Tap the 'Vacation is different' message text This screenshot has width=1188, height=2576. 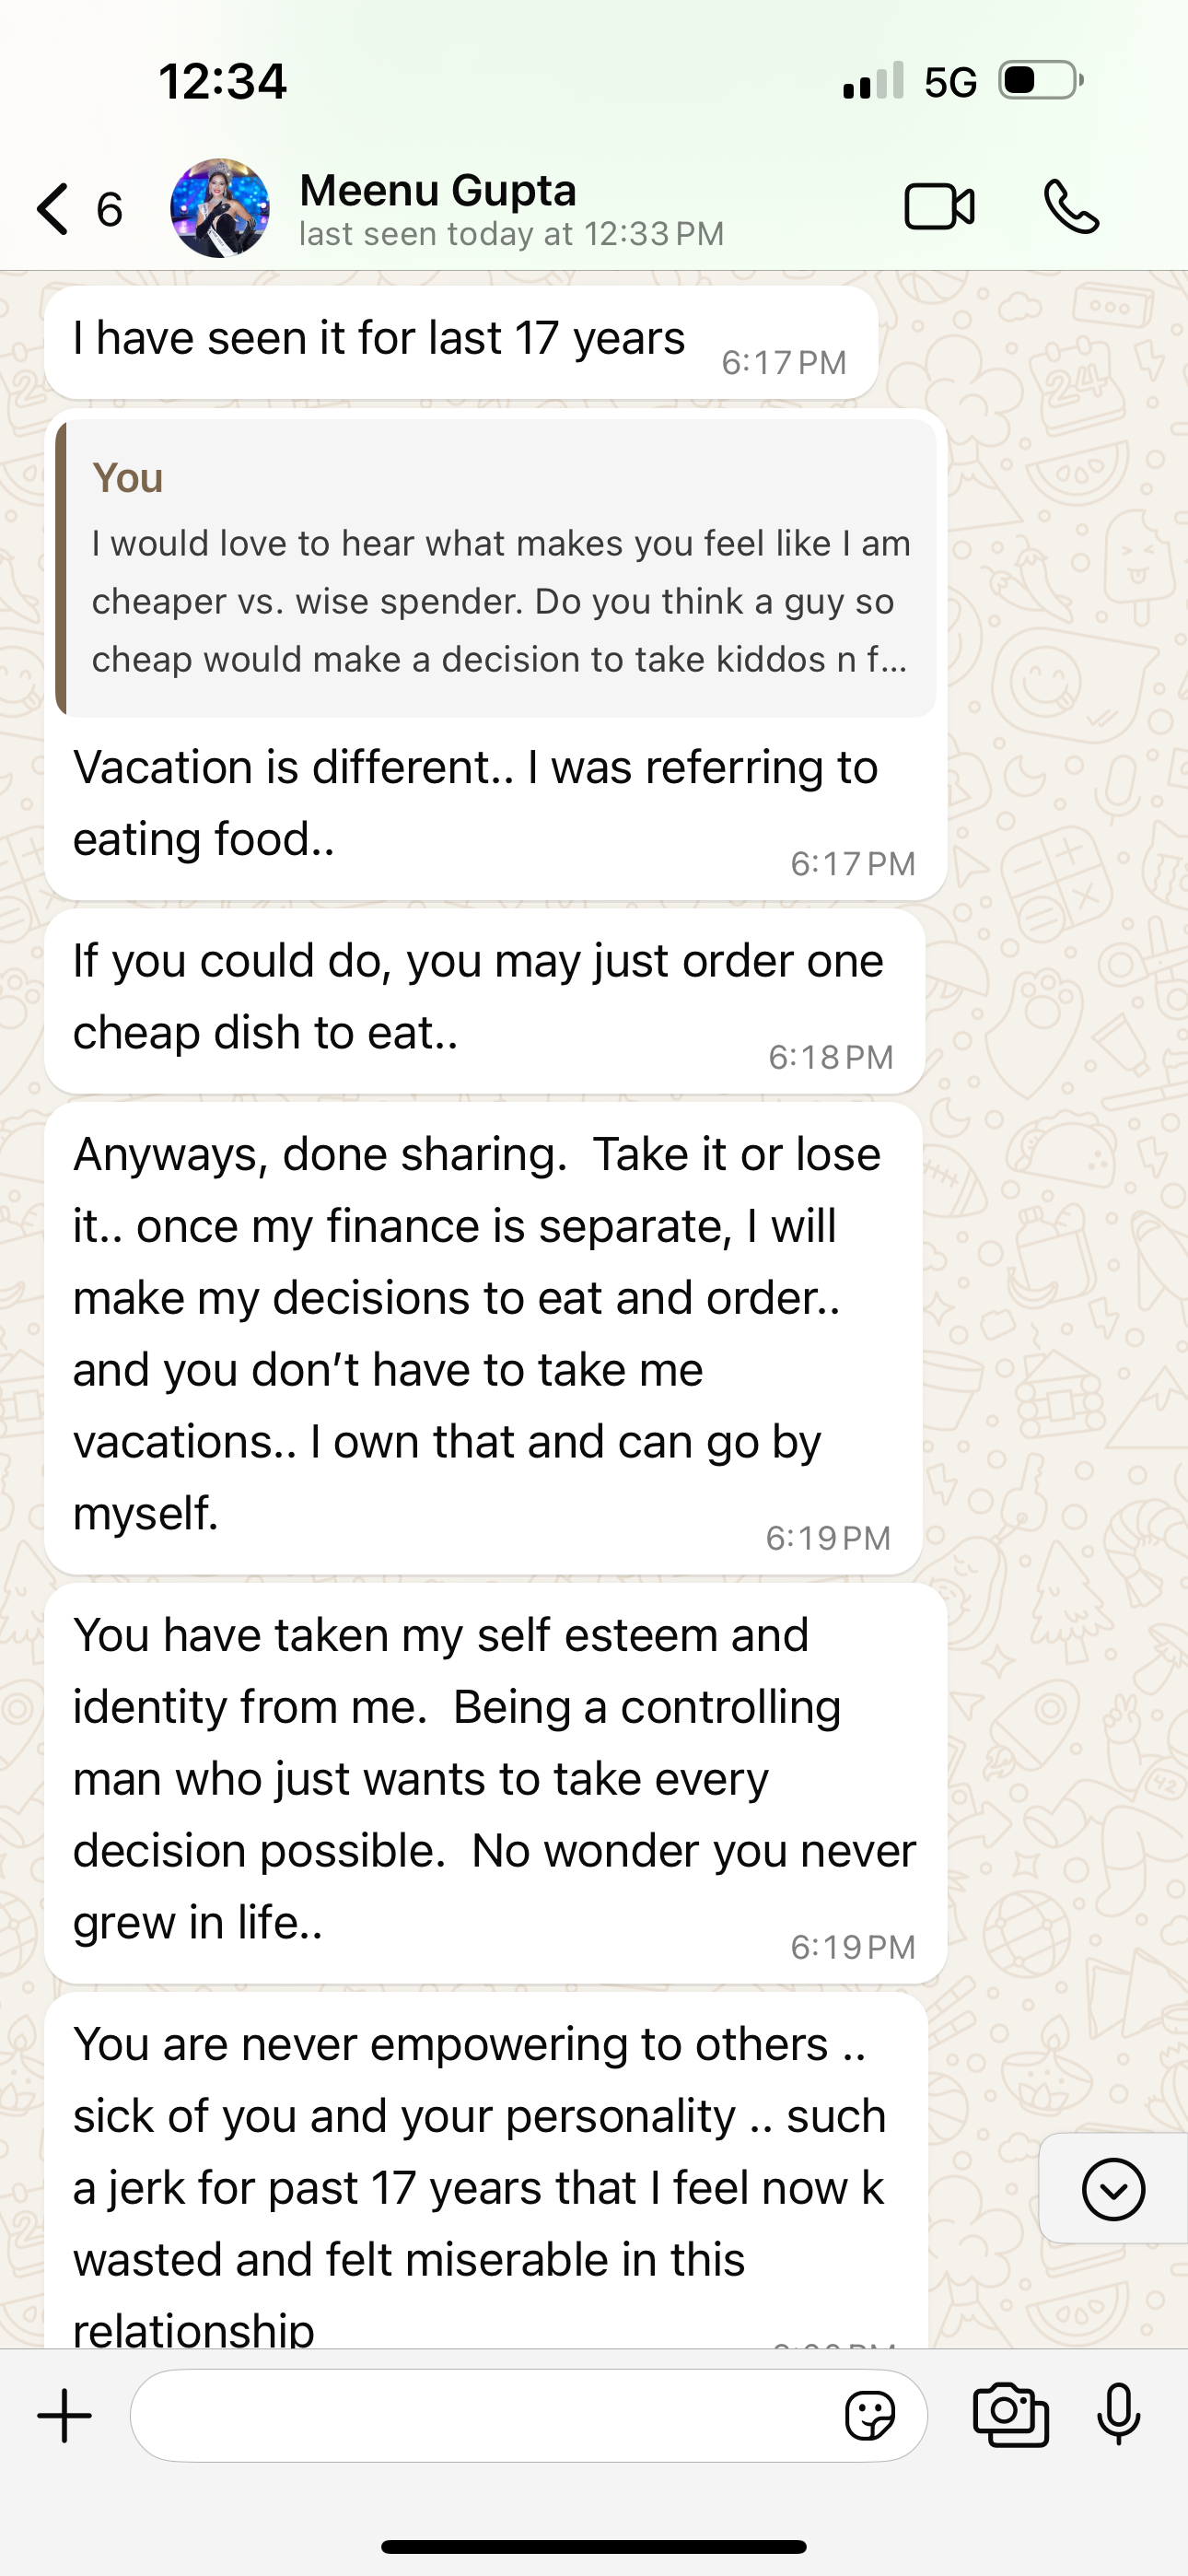tap(476, 803)
